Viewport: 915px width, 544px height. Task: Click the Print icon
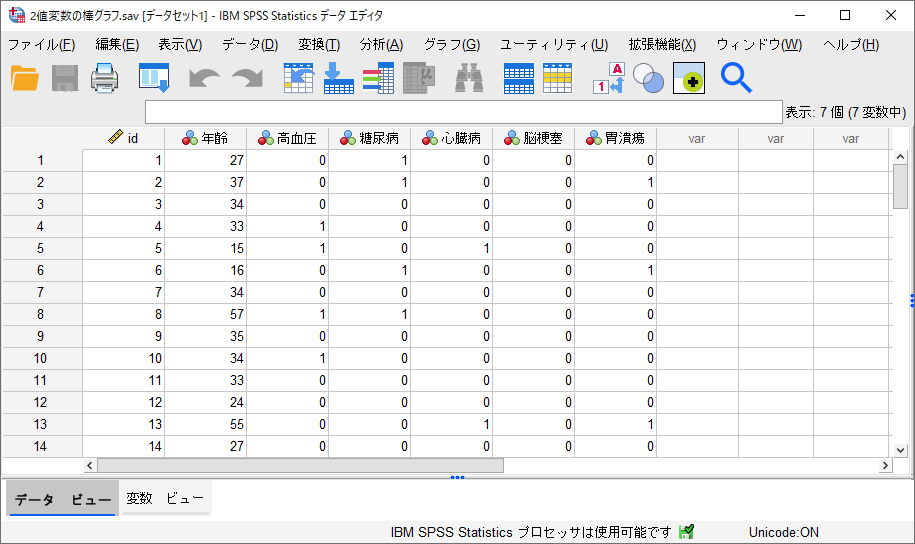pos(104,78)
